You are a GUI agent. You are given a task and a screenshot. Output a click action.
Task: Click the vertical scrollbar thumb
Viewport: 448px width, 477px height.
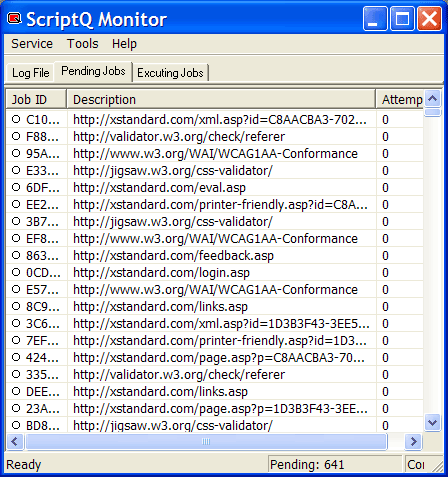[x=433, y=112]
